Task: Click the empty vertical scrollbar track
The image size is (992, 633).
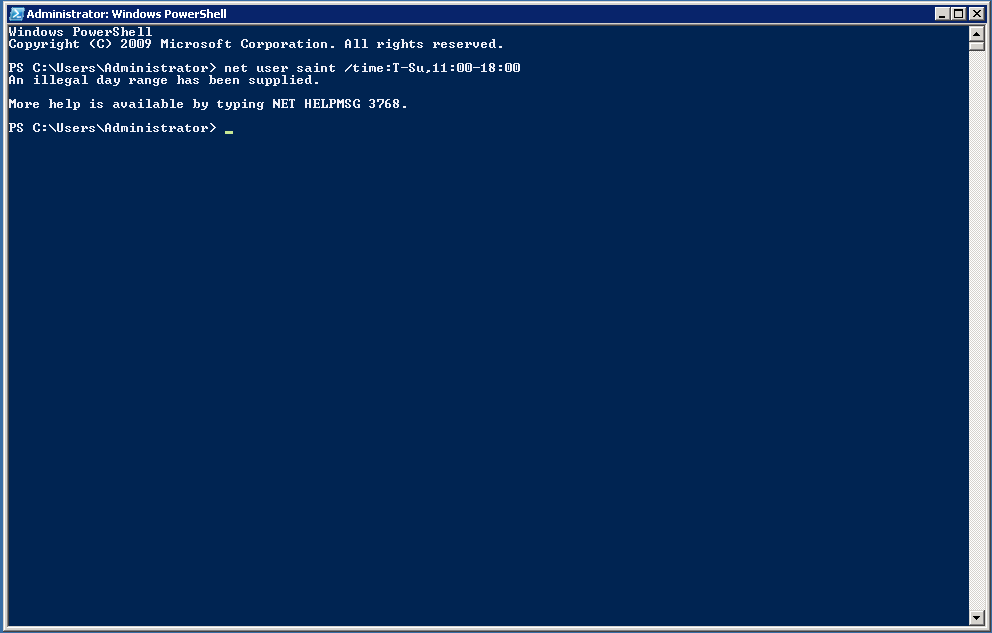Action: tap(976, 329)
